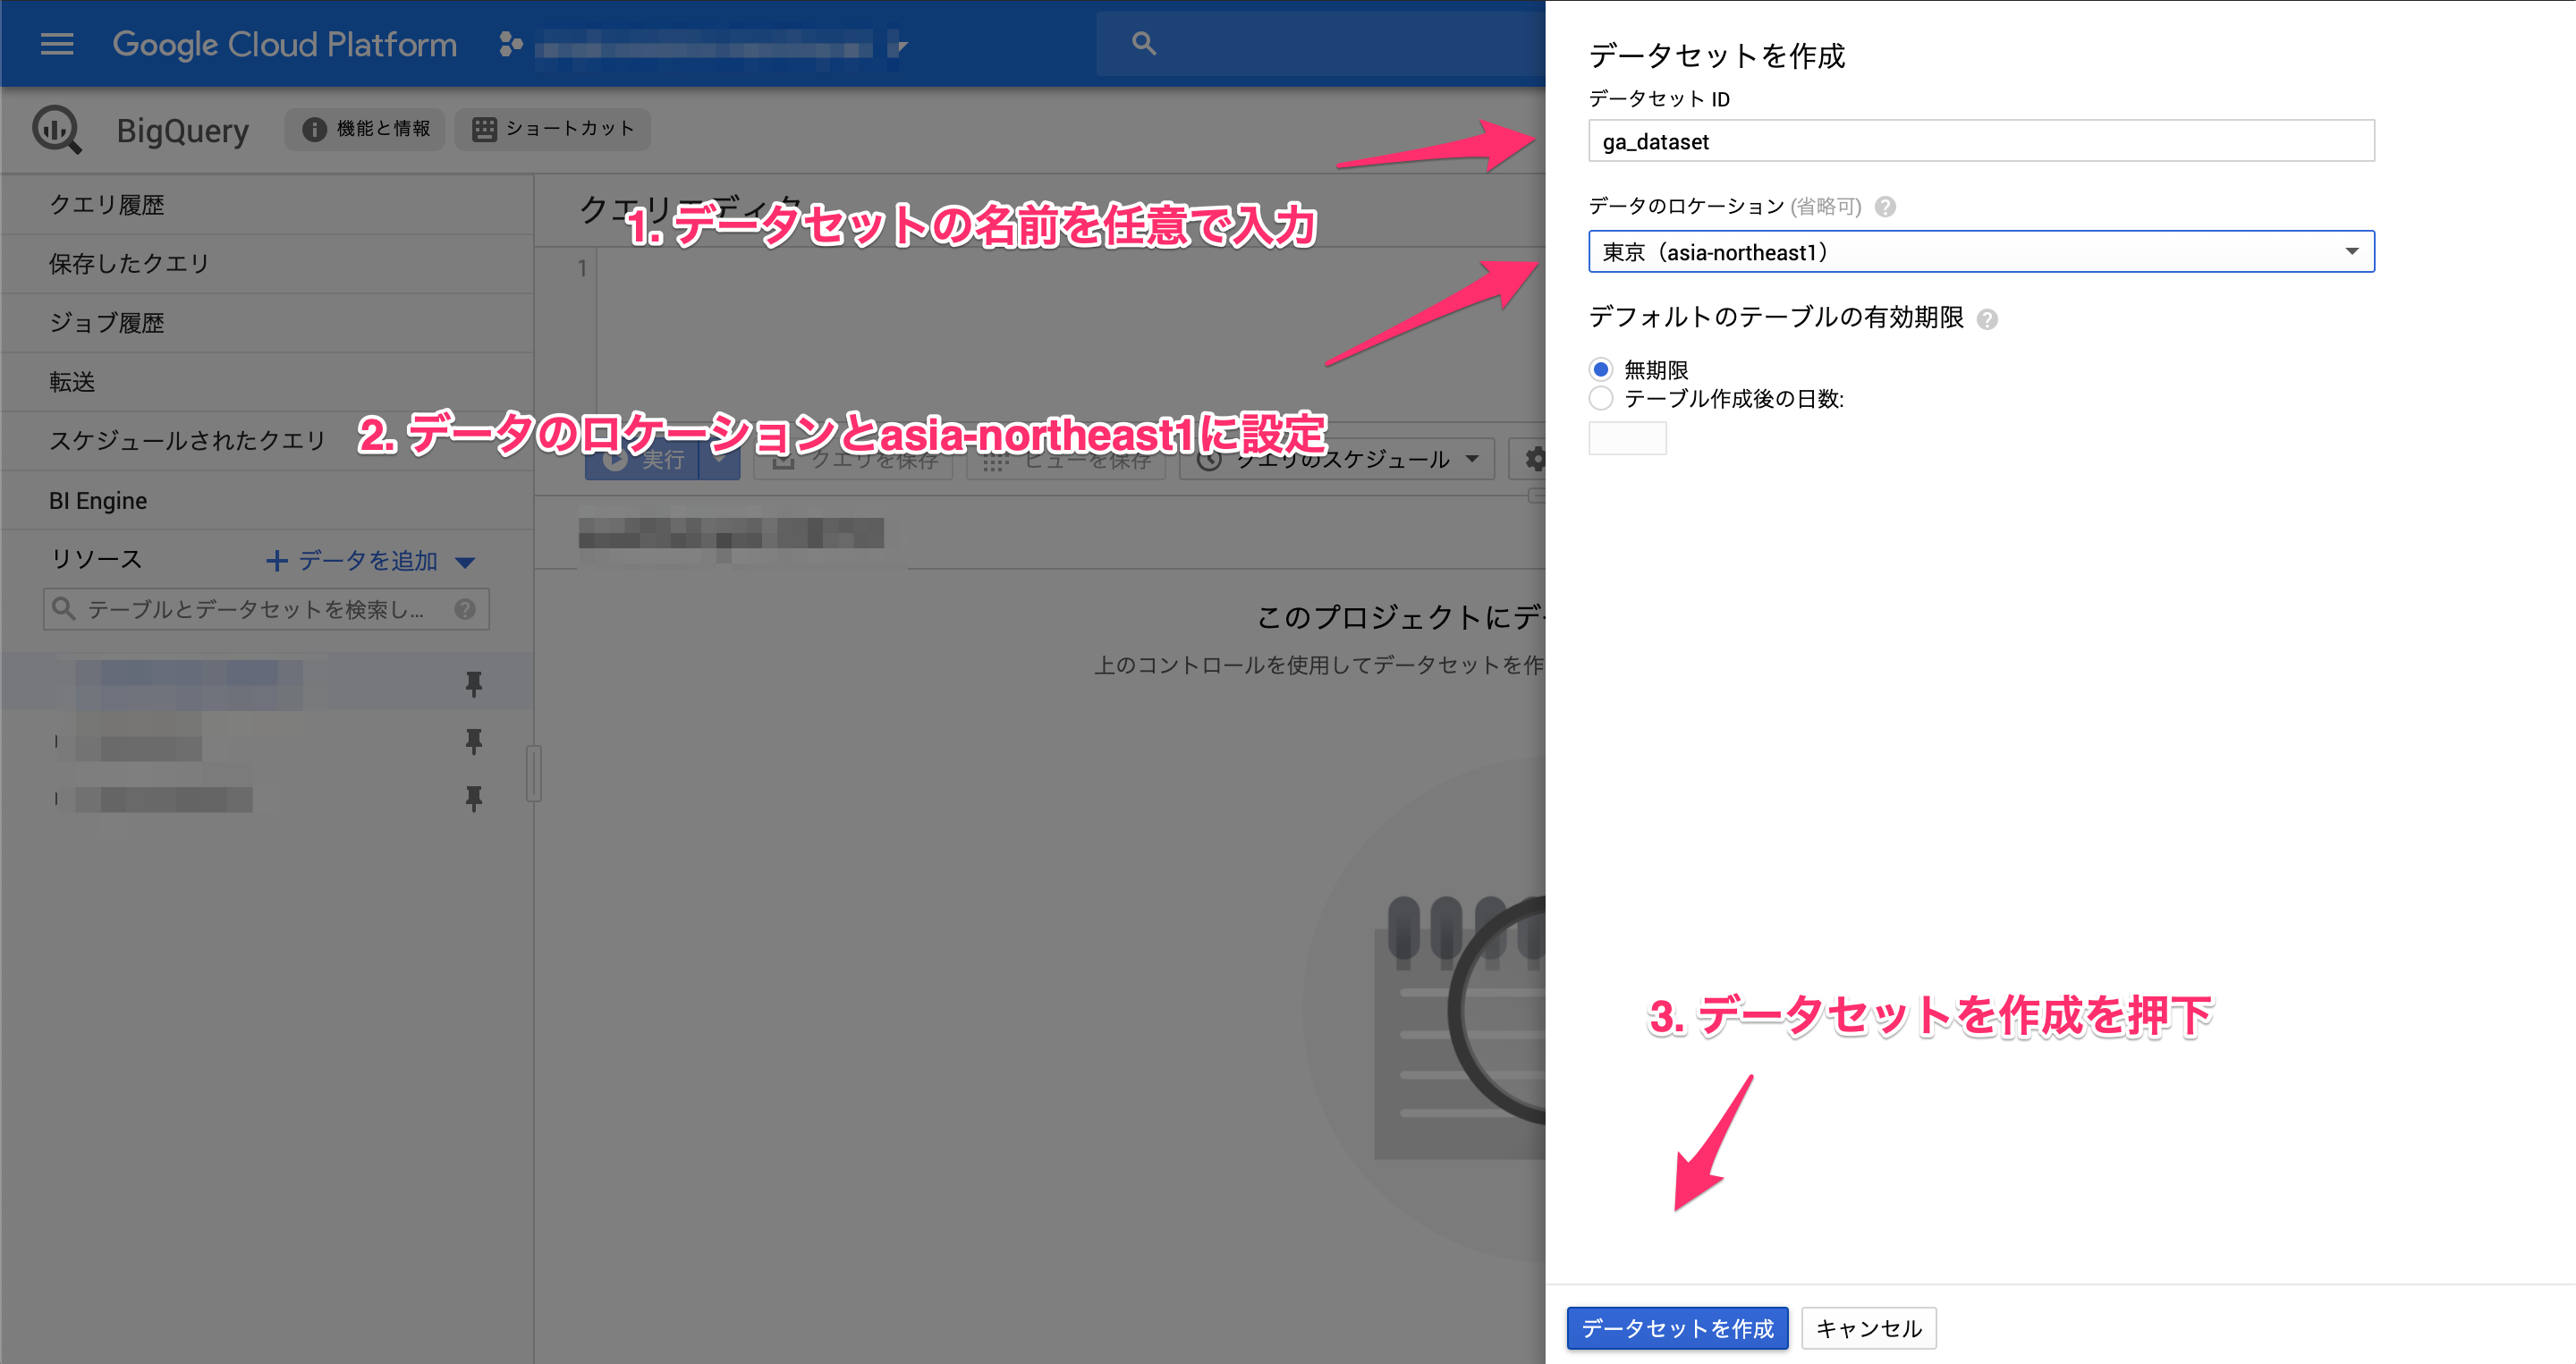The width and height of the screenshot is (2576, 1364).
Task: Click line number 1 in query editor
Action: [x=582, y=268]
